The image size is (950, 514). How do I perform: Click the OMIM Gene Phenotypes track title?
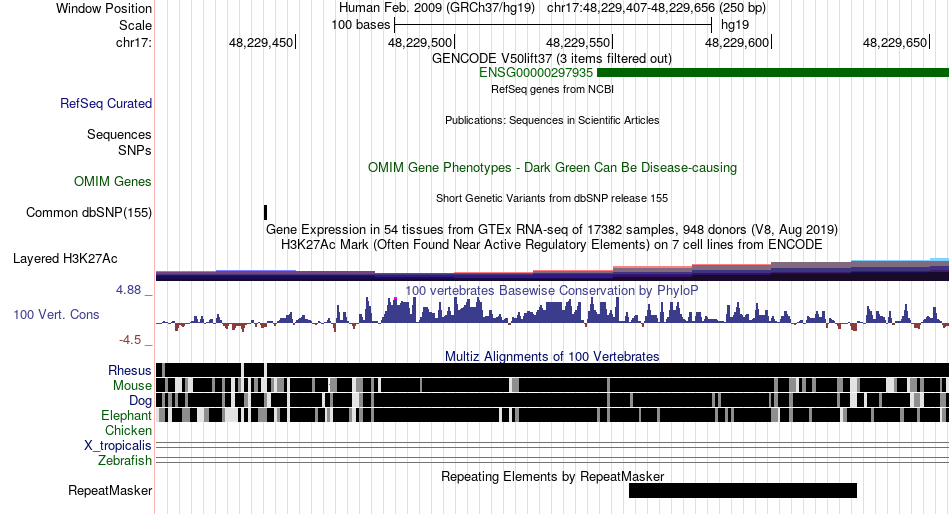point(553,168)
